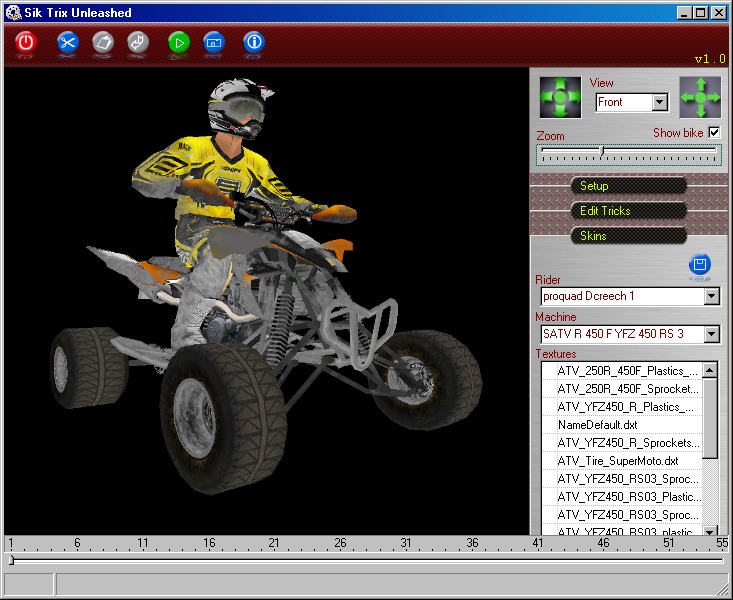Click Machine field SATV R 450 F YFZ

(623, 334)
